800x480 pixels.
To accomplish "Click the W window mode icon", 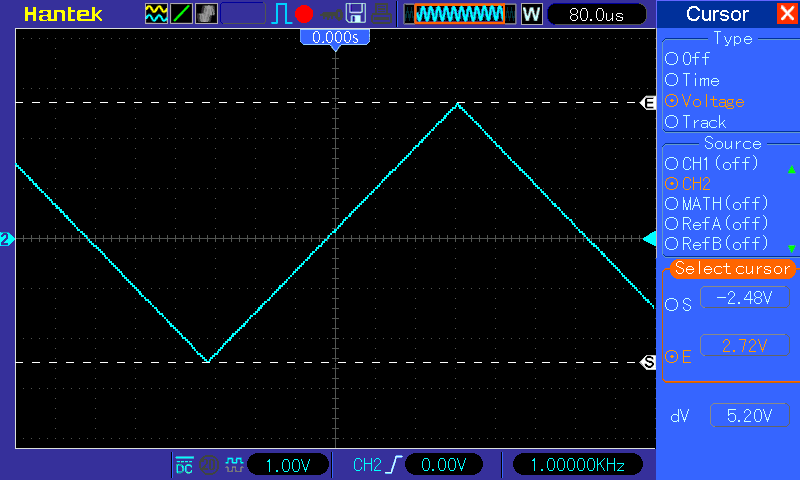I will pos(531,14).
